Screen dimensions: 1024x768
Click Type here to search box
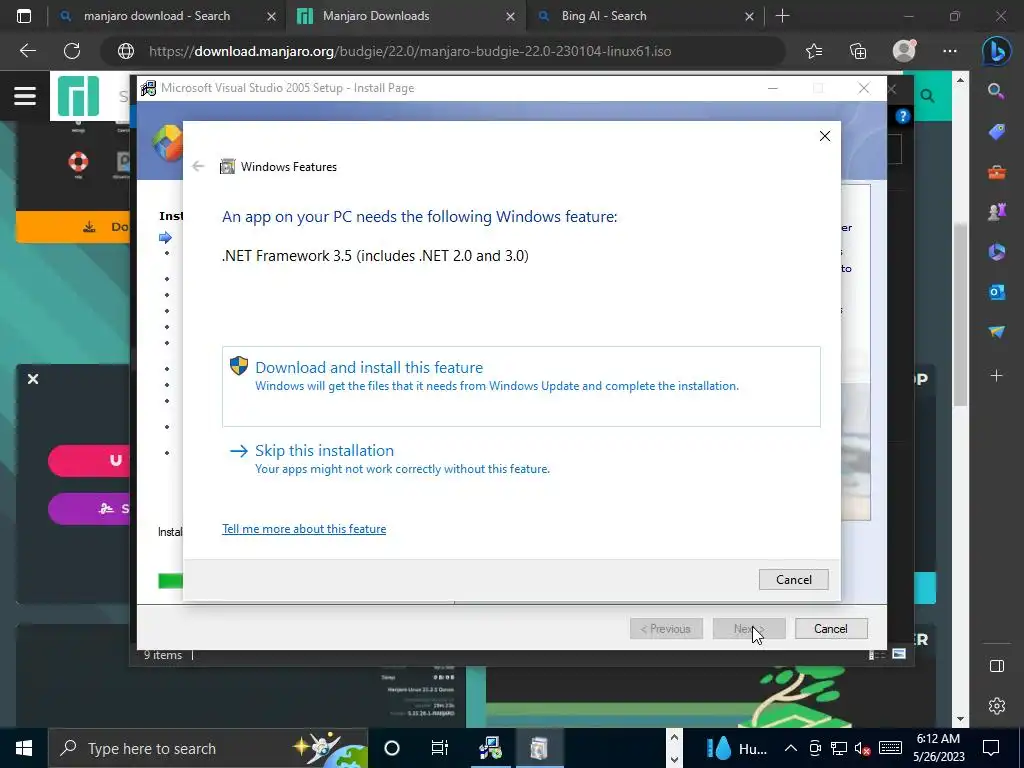(208, 748)
